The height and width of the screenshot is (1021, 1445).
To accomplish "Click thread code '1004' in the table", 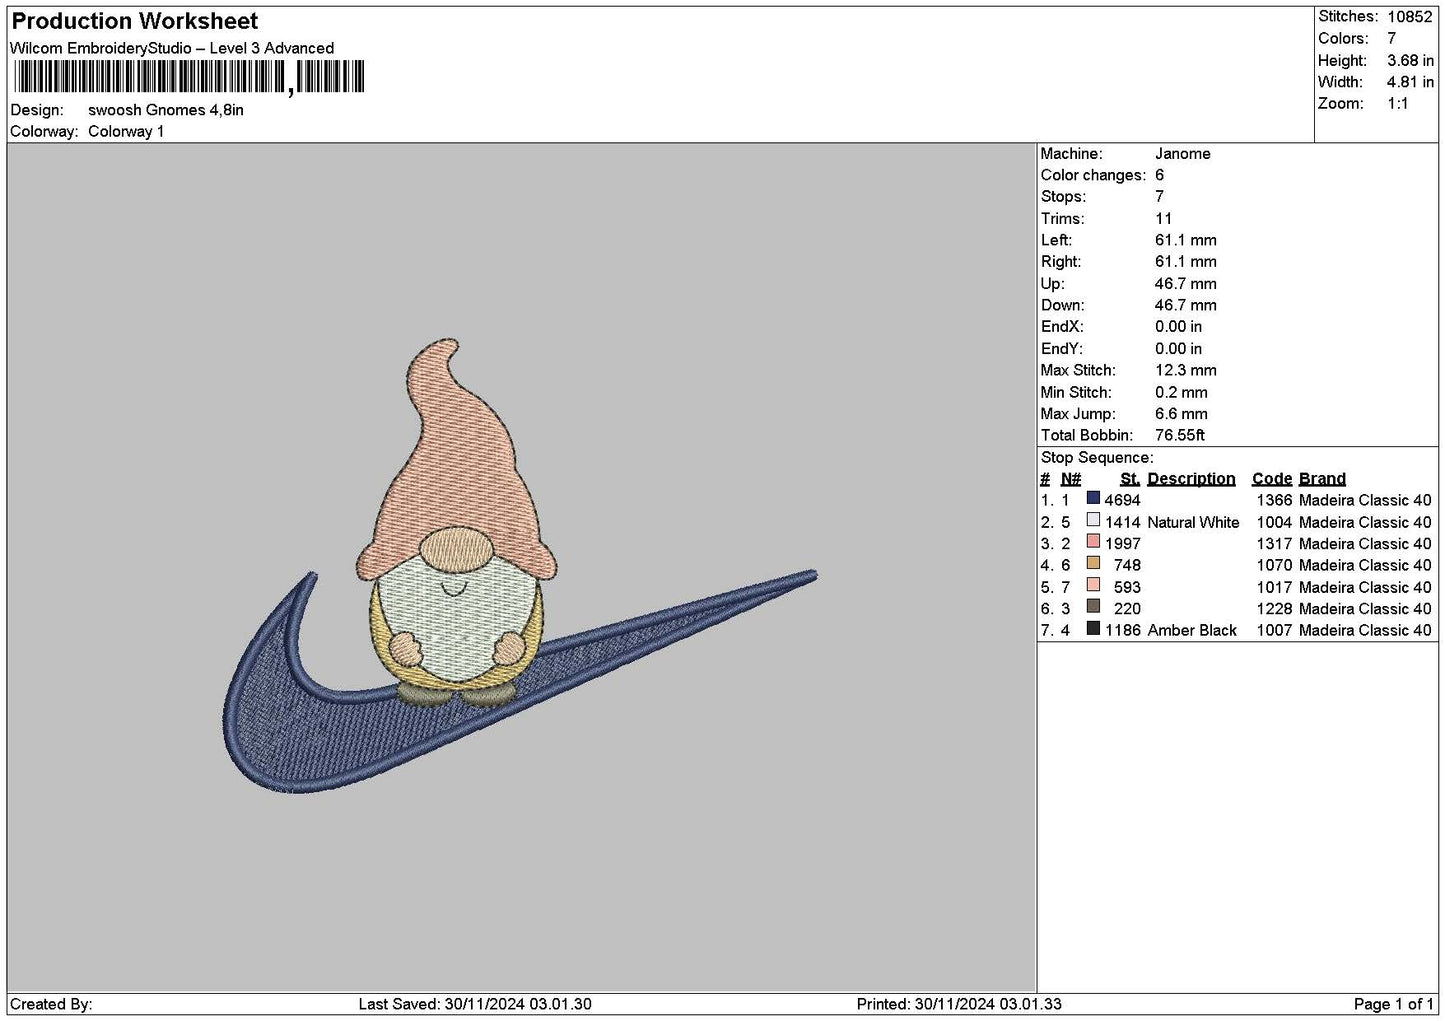I will coord(1274,523).
